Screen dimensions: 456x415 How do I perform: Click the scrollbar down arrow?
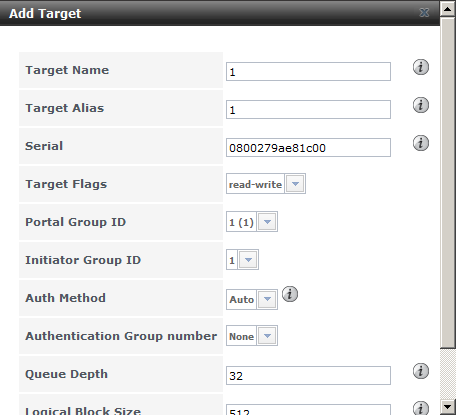coord(448,407)
